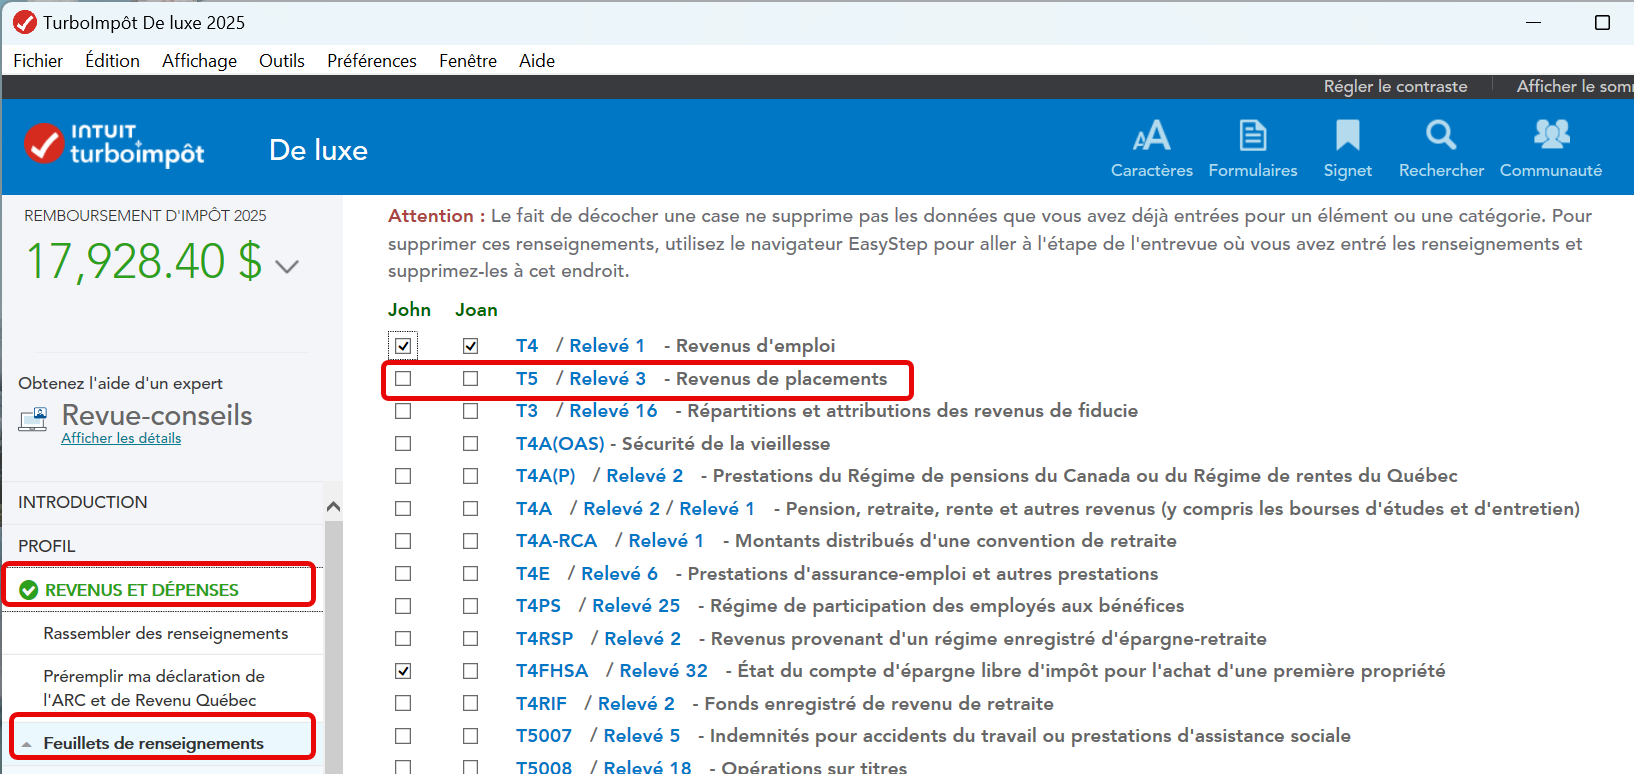Click the sidebar scroll up arrow
This screenshot has height=774, width=1634.
coord(334,506)
